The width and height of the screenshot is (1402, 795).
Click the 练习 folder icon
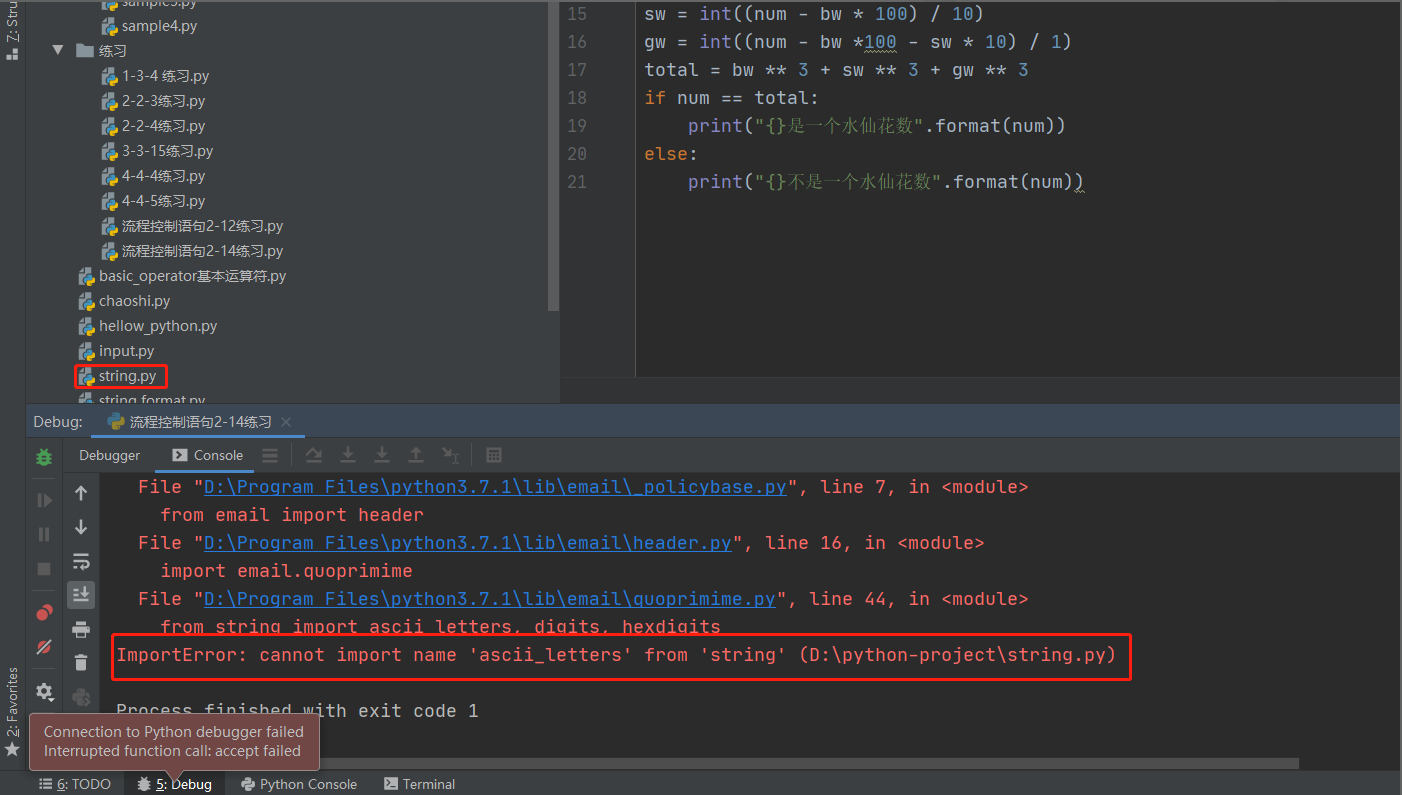click(84, 50)
